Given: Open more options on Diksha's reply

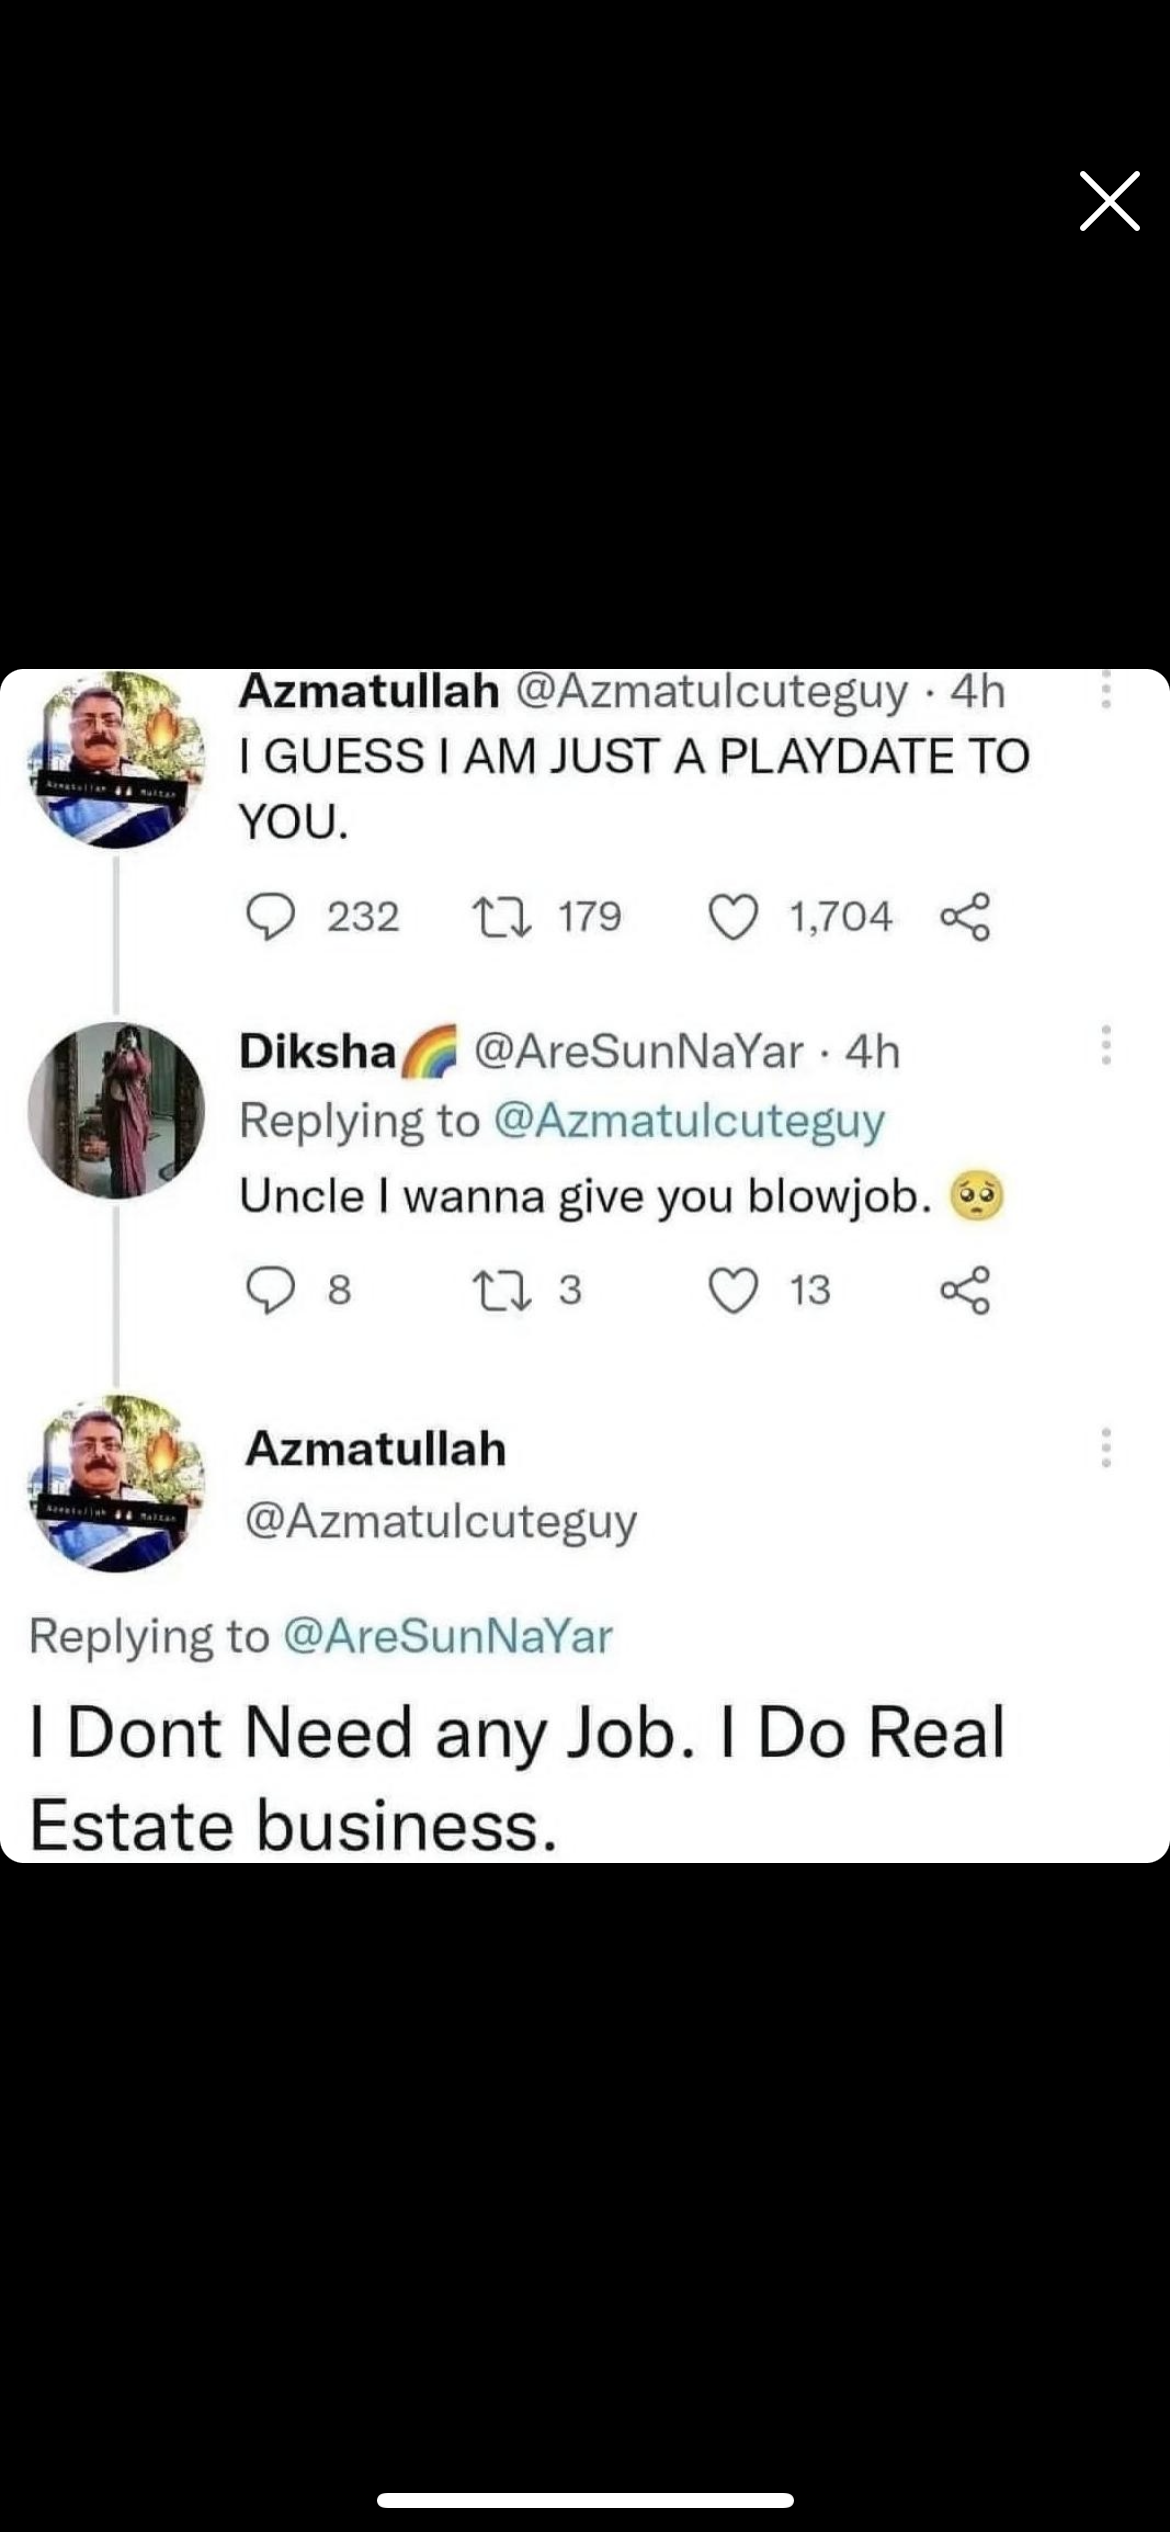Looking at the screenshot, I should [1106, 1045].
